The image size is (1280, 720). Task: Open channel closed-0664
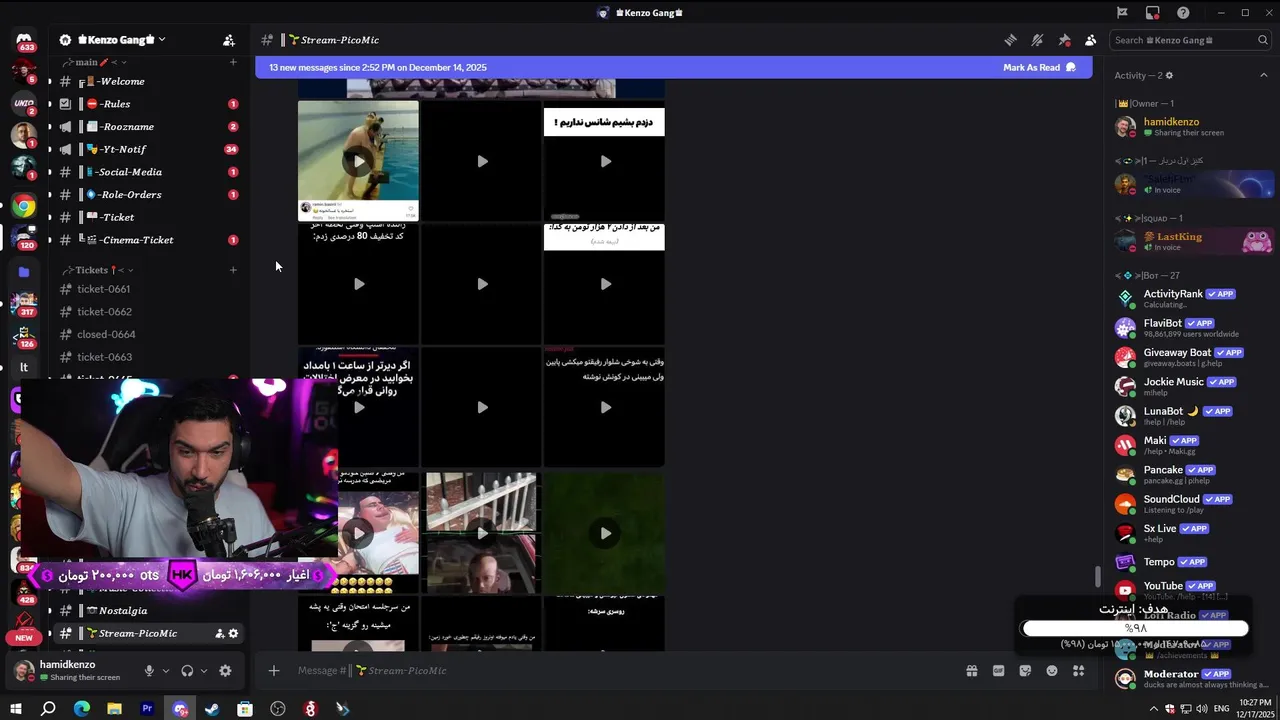click(x=146, y=334)
